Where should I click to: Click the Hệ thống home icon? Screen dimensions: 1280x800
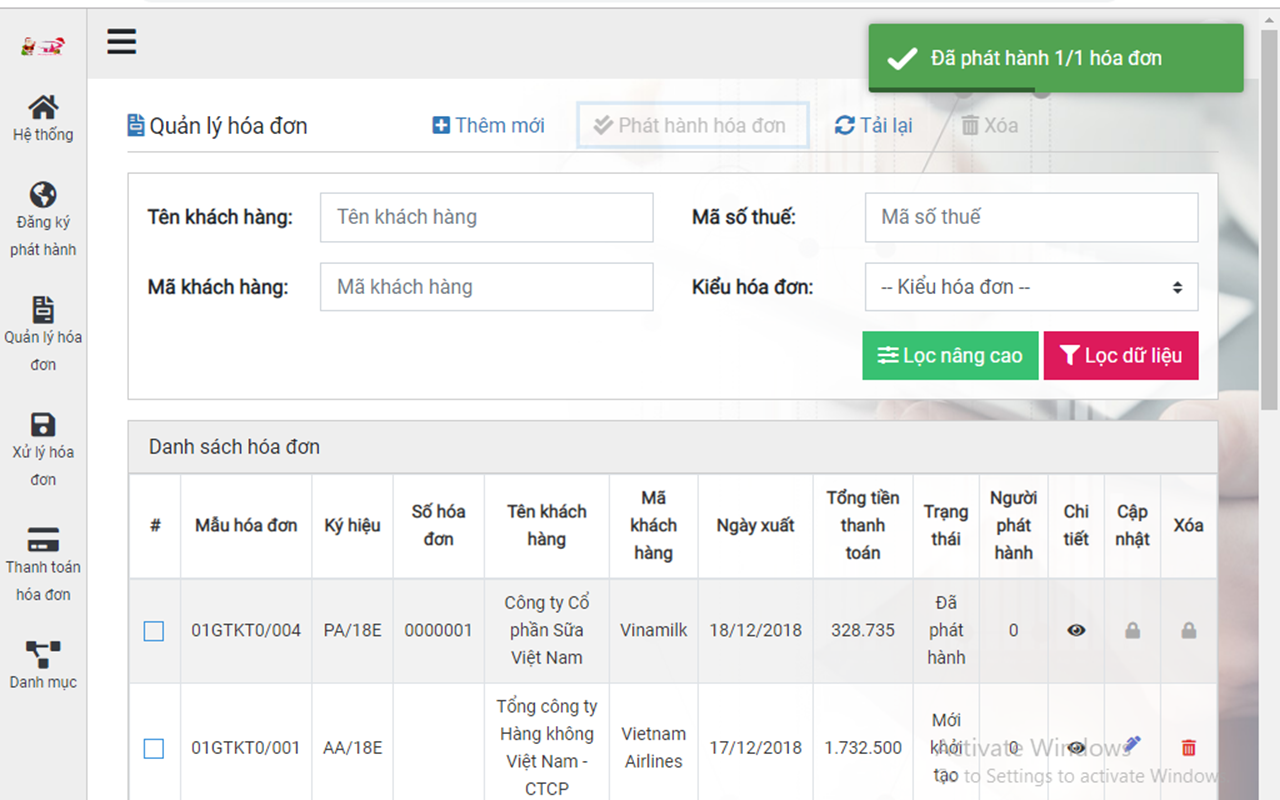pos(43,108)
